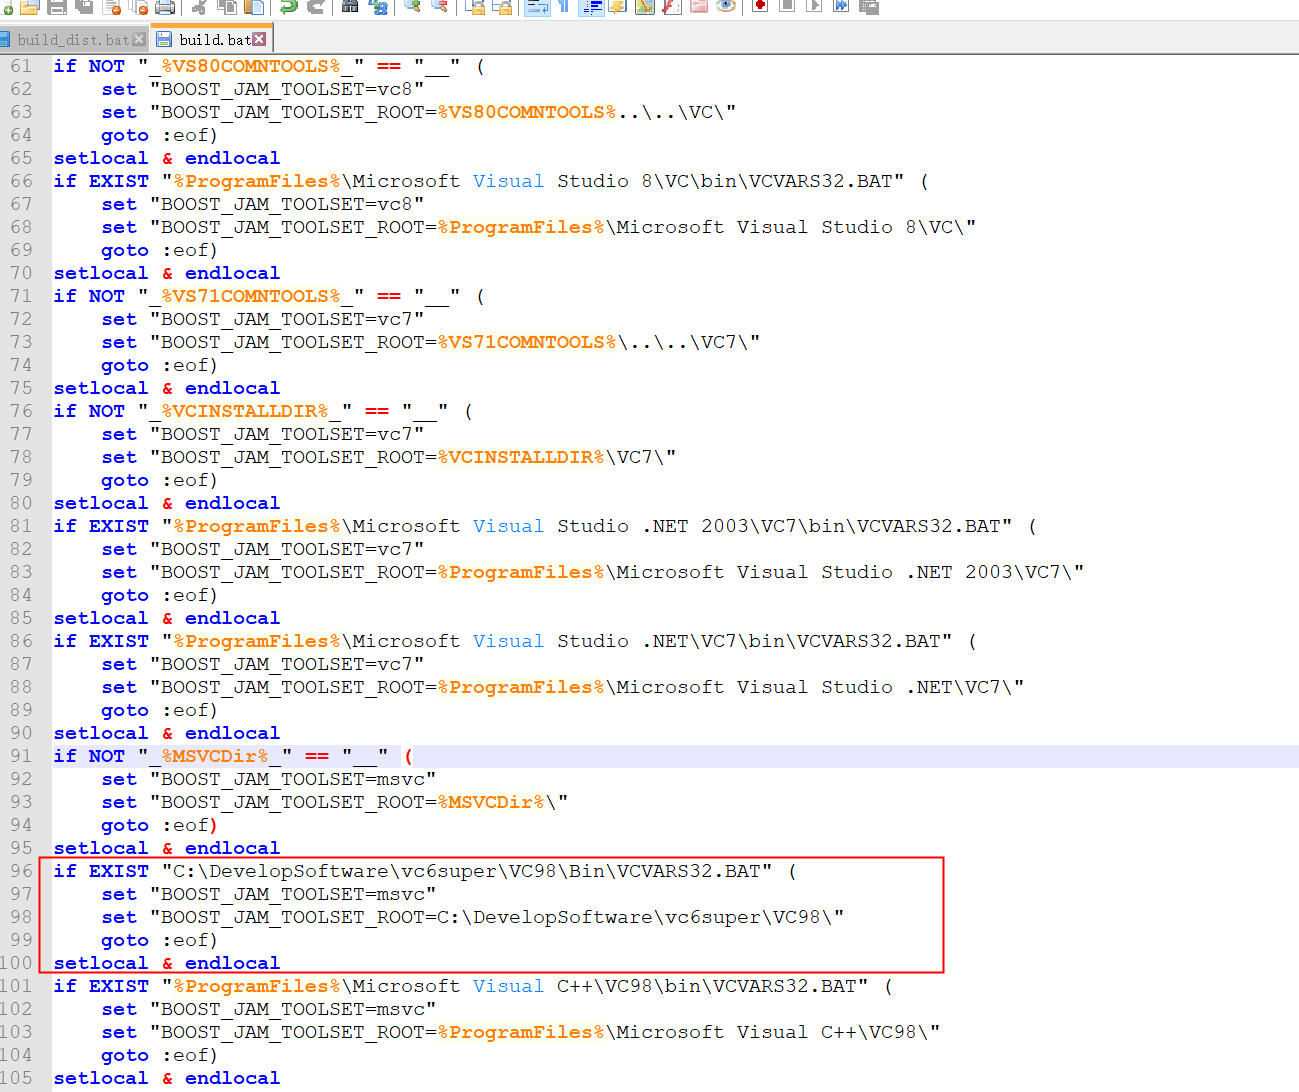Open Replace dialog from the toolbar
1299x1092 pixels.
377,6
